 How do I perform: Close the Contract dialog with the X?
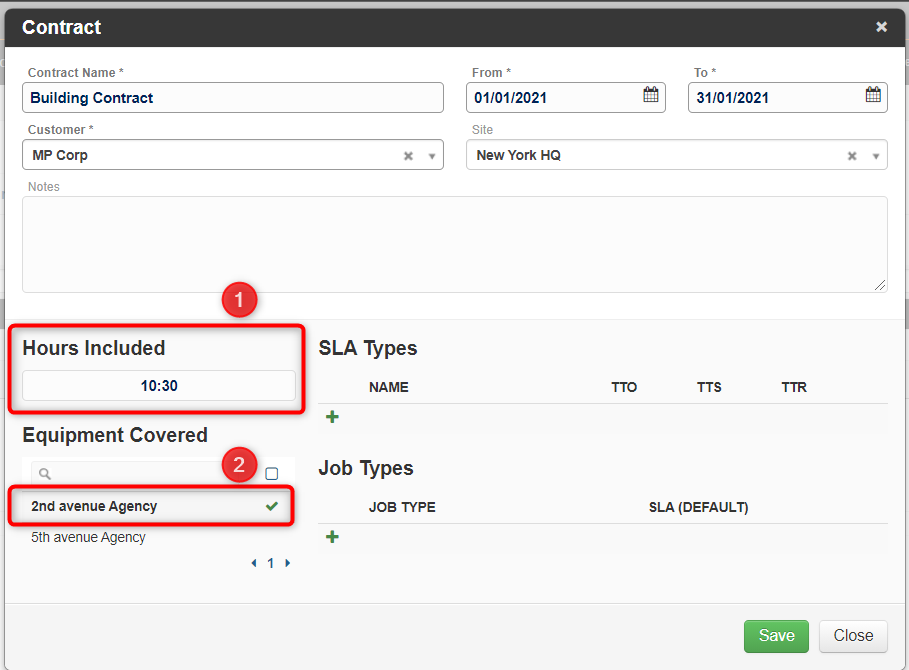coord(881,27)
